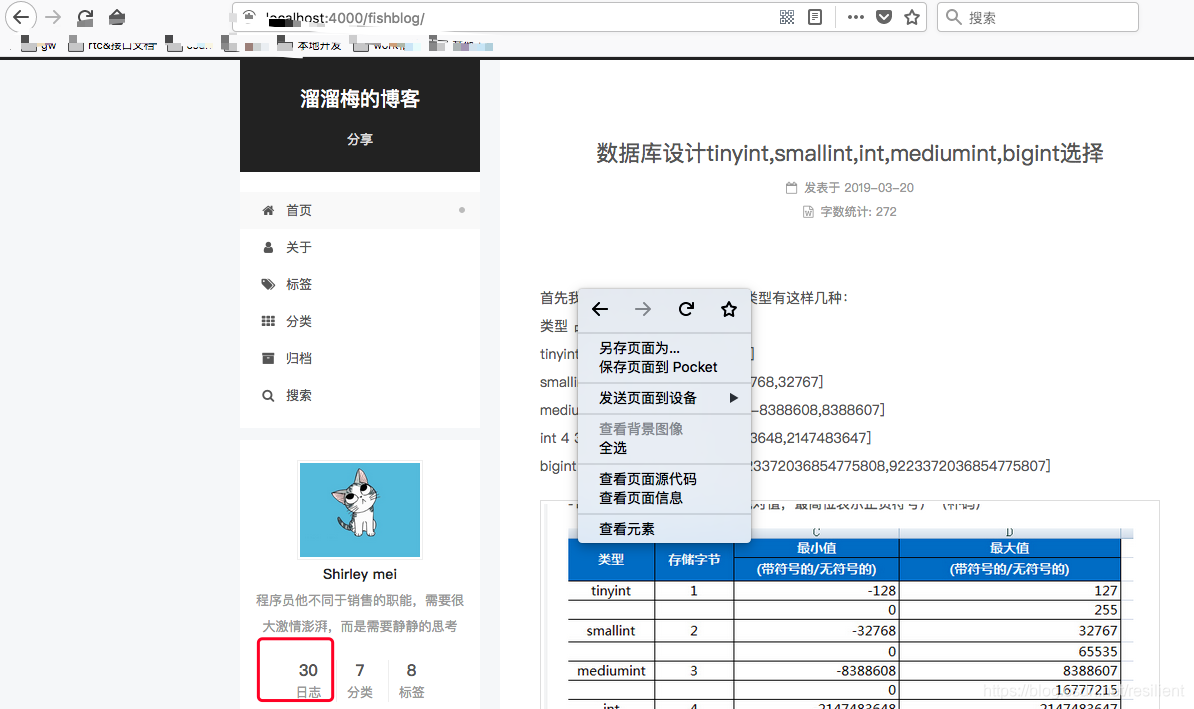The image size is (1194, 709).
Task: Open the page actions three-dots menu
Action: tap(856, 17)
